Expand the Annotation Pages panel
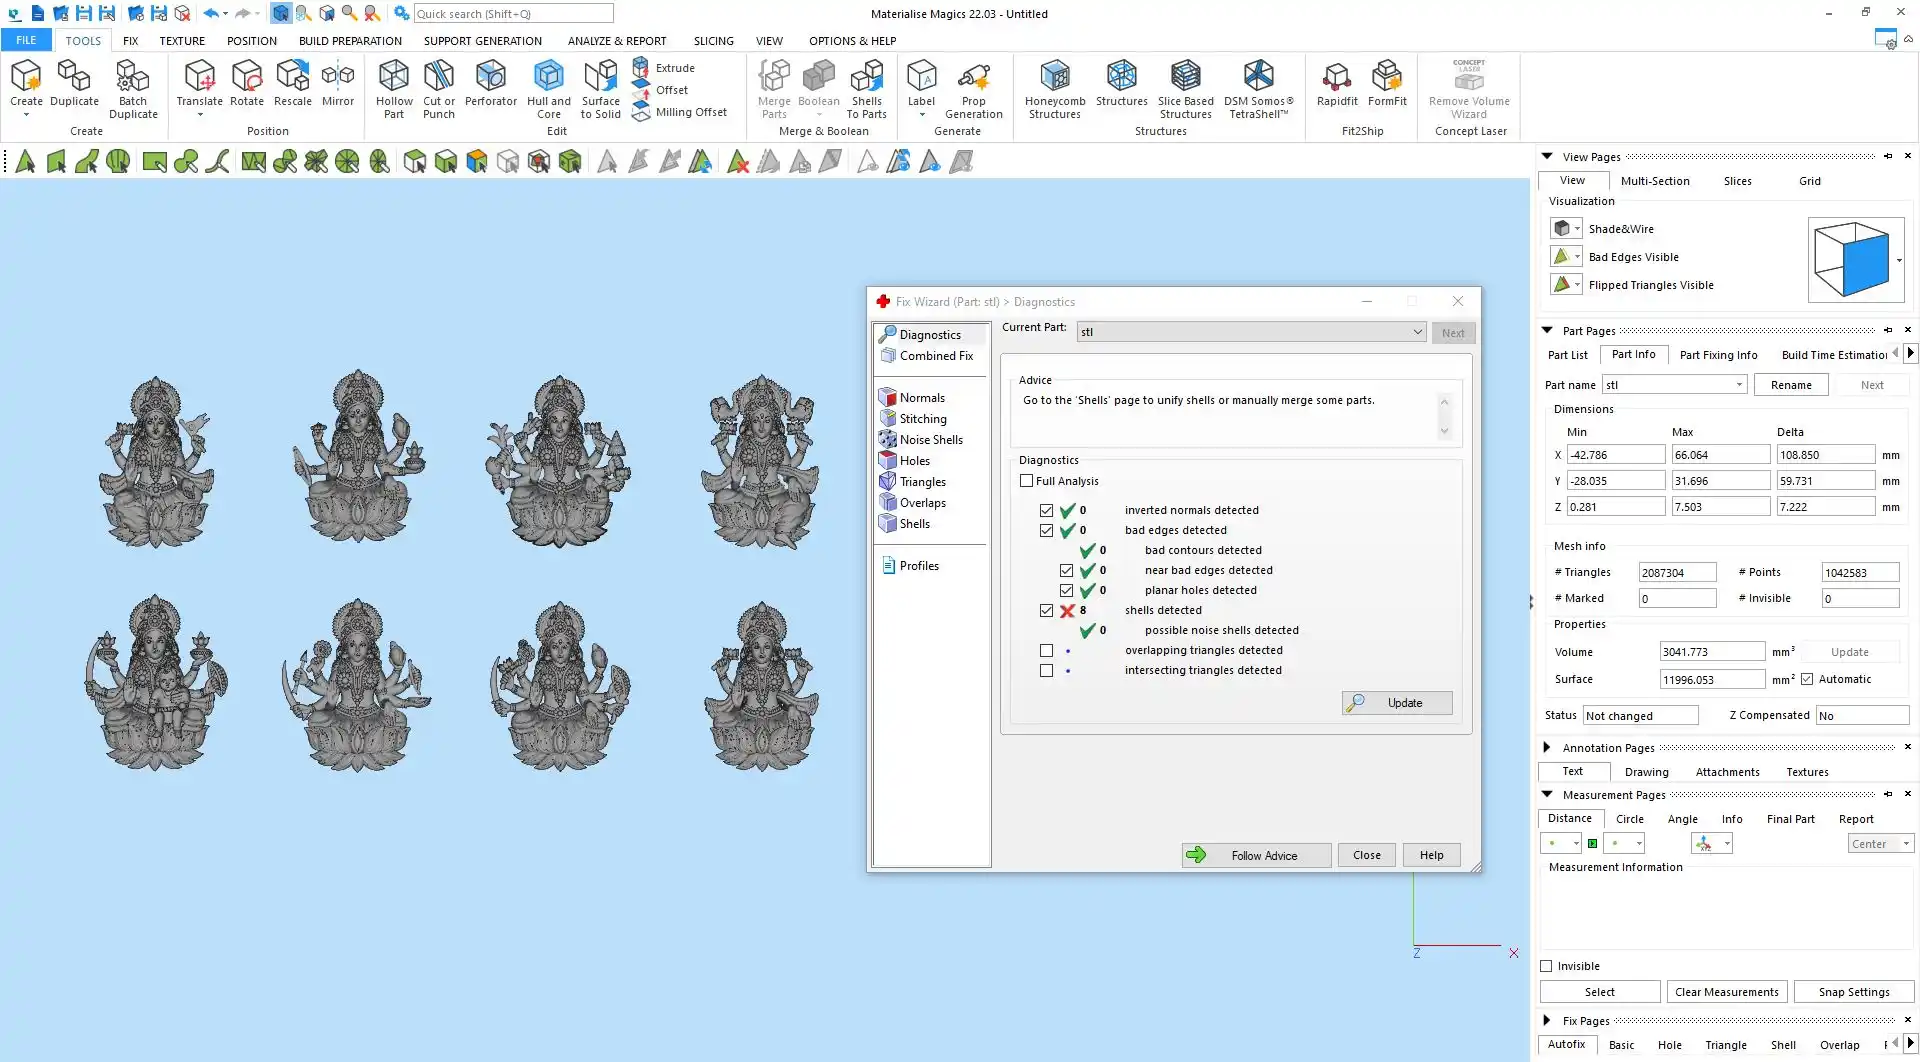 [1547, 747]
